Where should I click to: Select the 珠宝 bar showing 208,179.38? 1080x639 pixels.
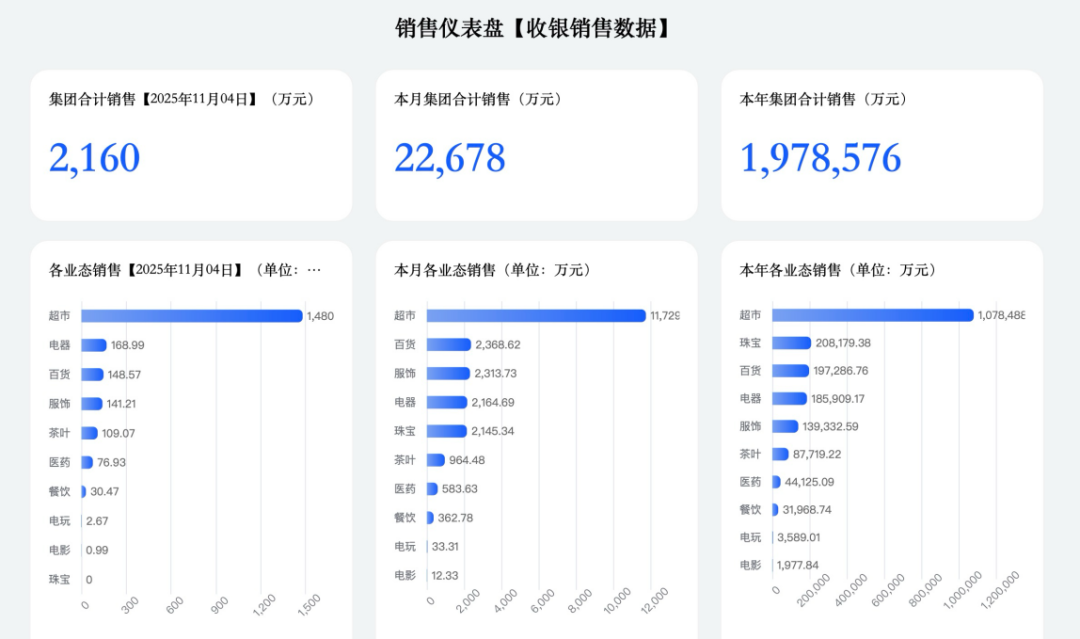click(x=791, y=343)
